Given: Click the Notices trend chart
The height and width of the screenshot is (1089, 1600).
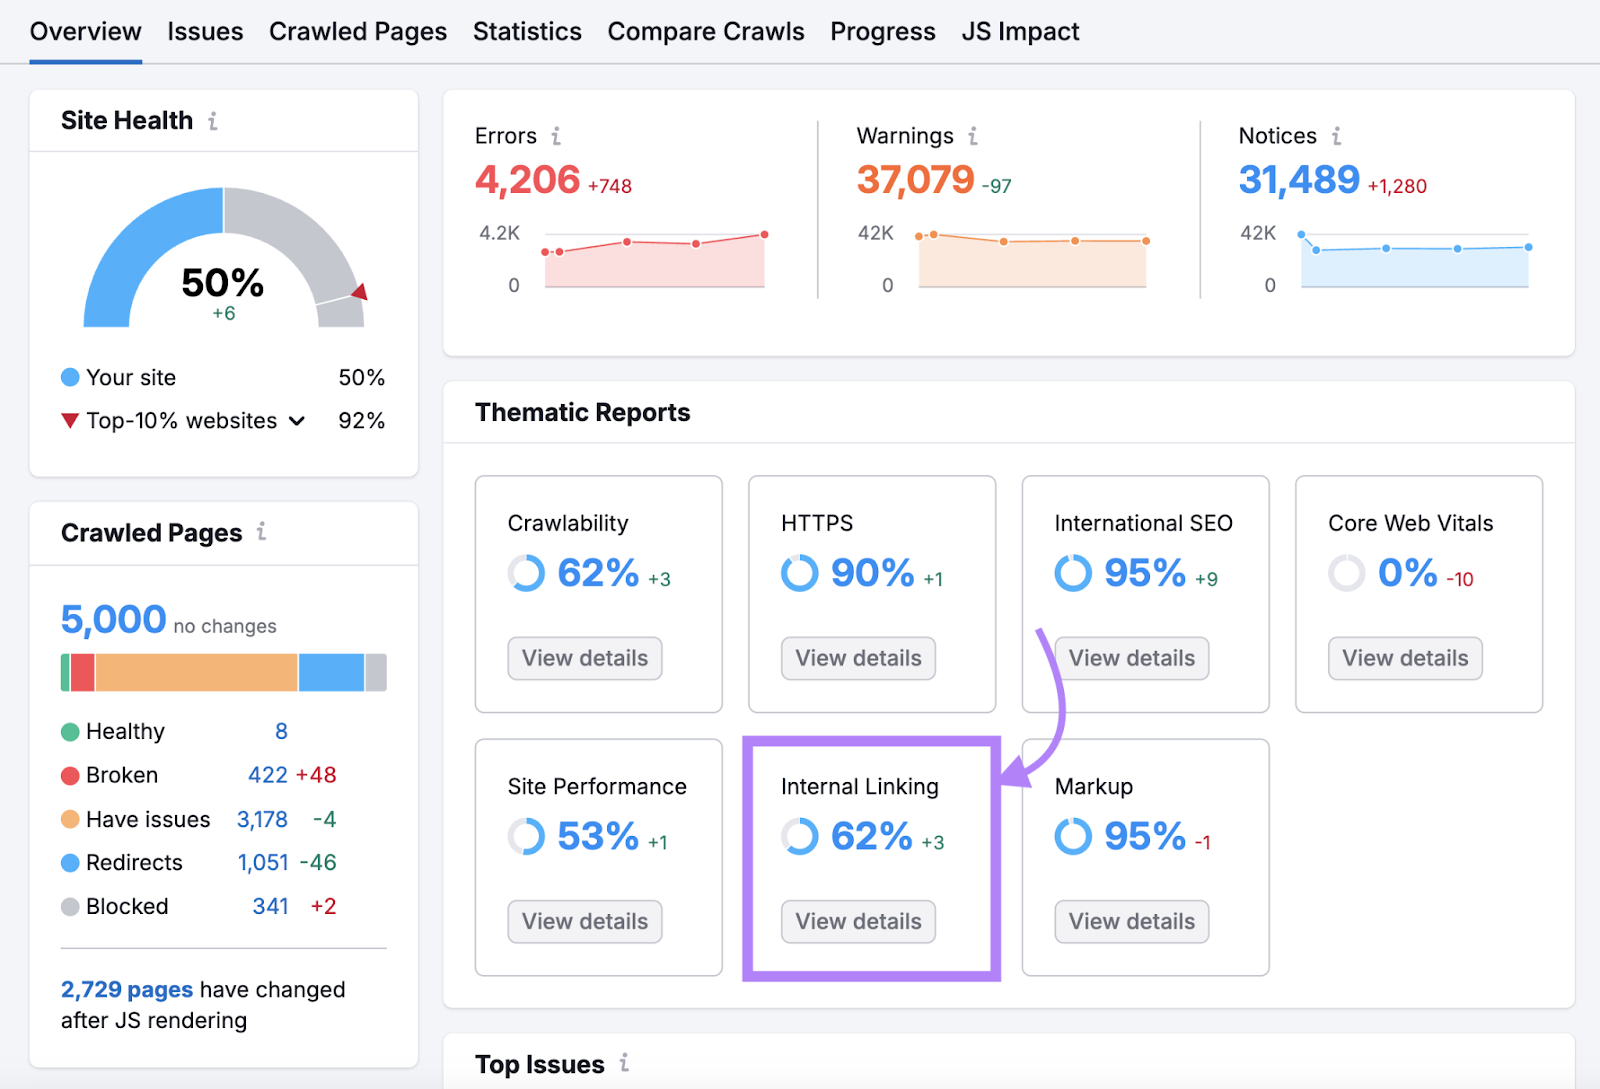Looking at the screenshot, I should click(1414, 260).
